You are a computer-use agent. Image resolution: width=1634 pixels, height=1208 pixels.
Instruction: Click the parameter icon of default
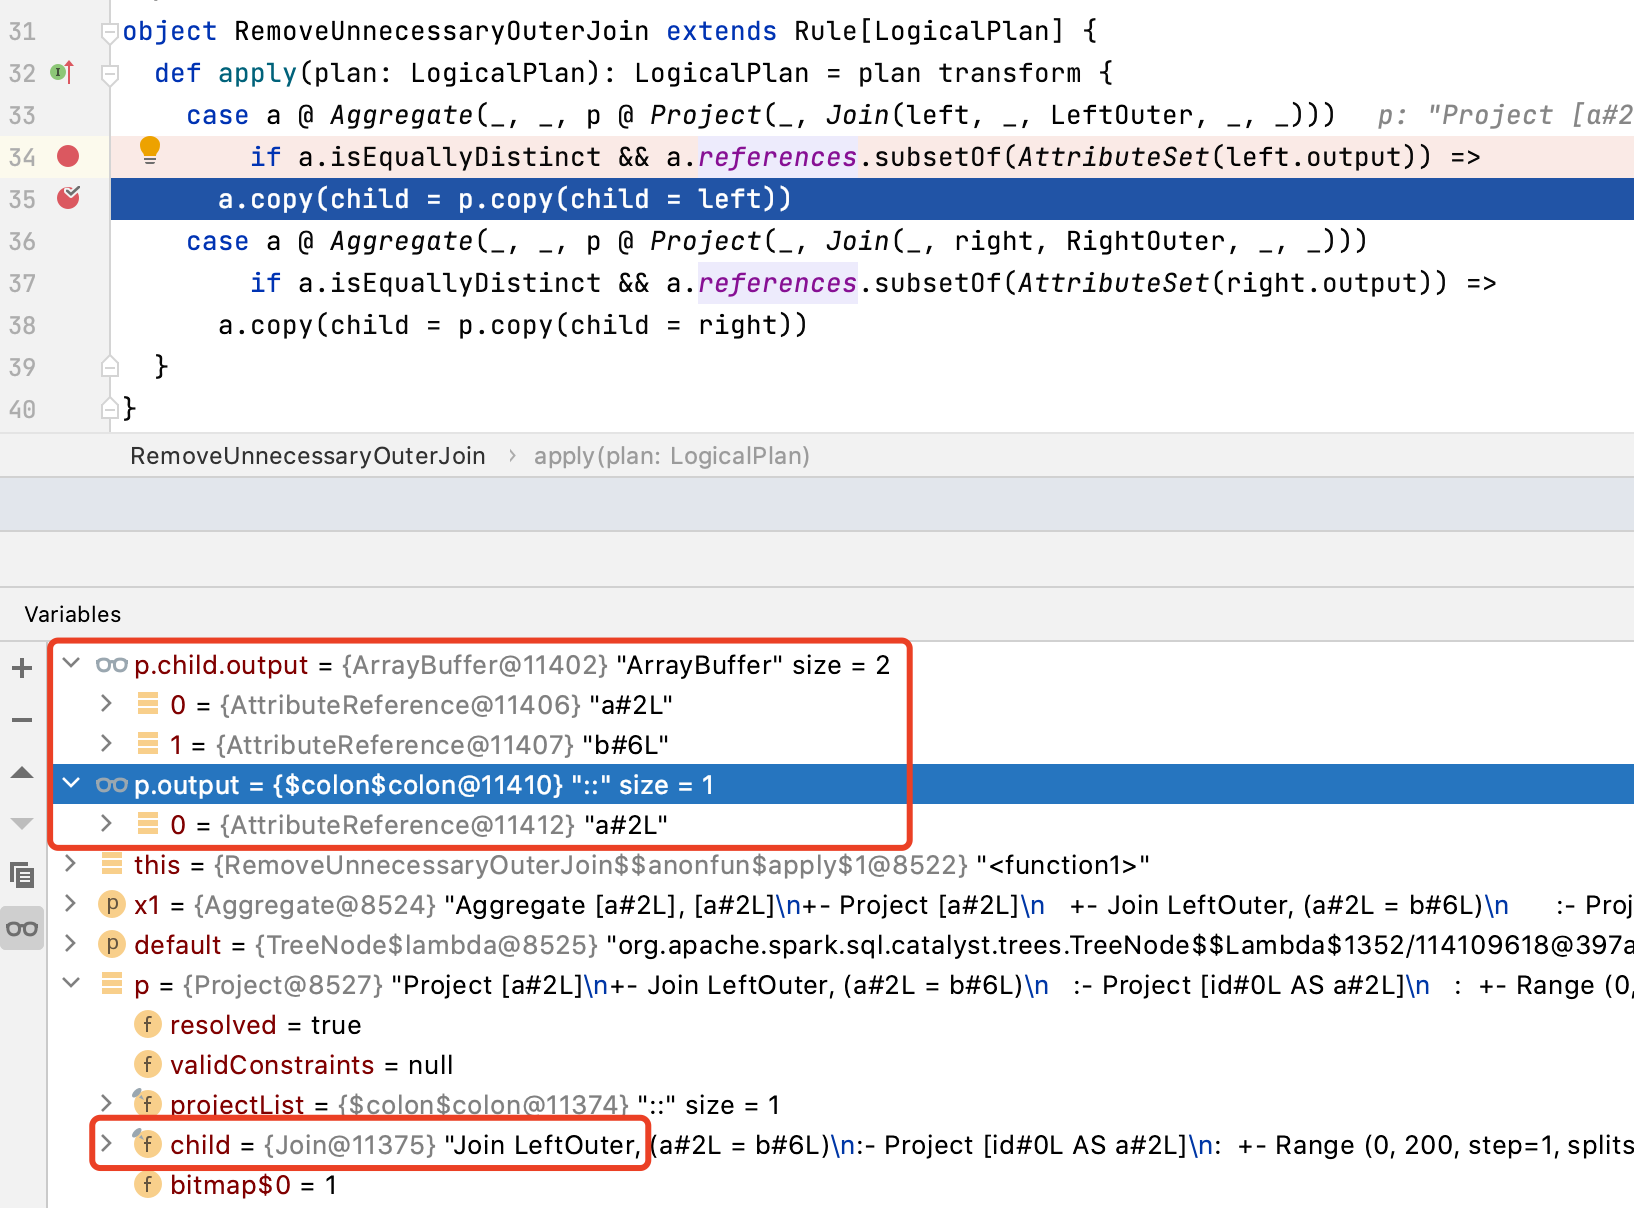click(111, 944)
